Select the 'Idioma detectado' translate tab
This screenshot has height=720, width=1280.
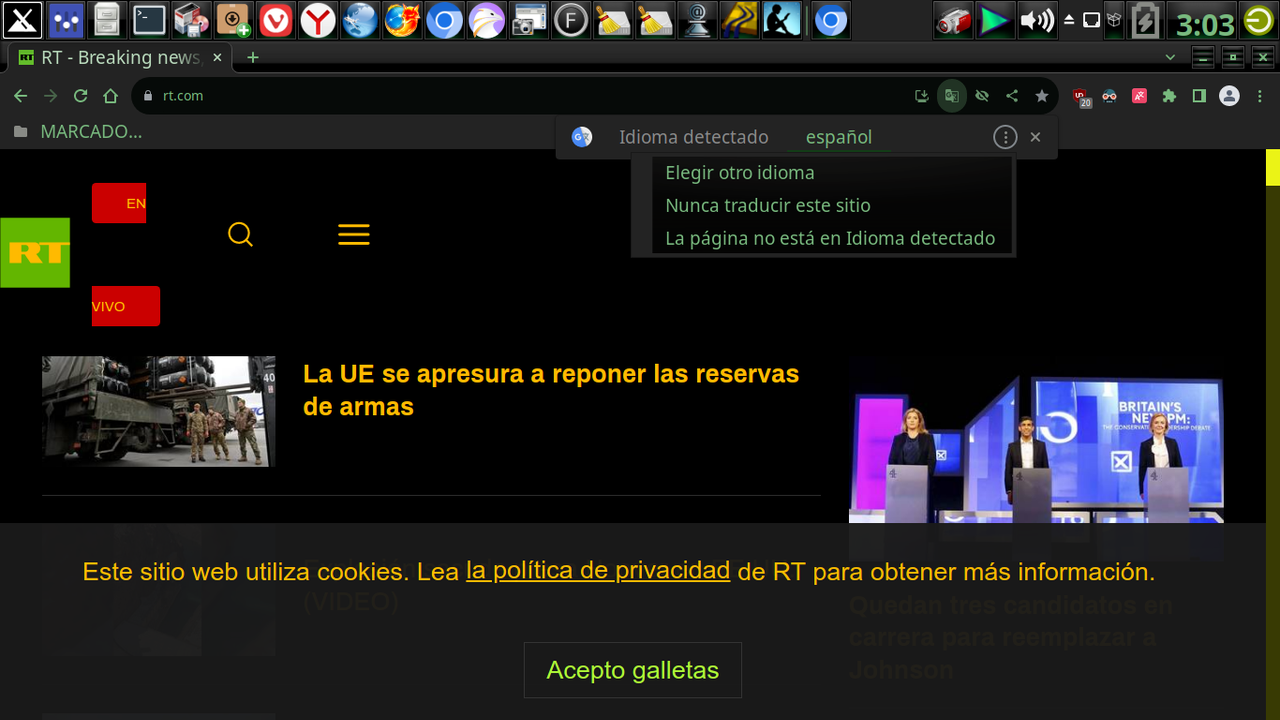click(x=694, y=137)
